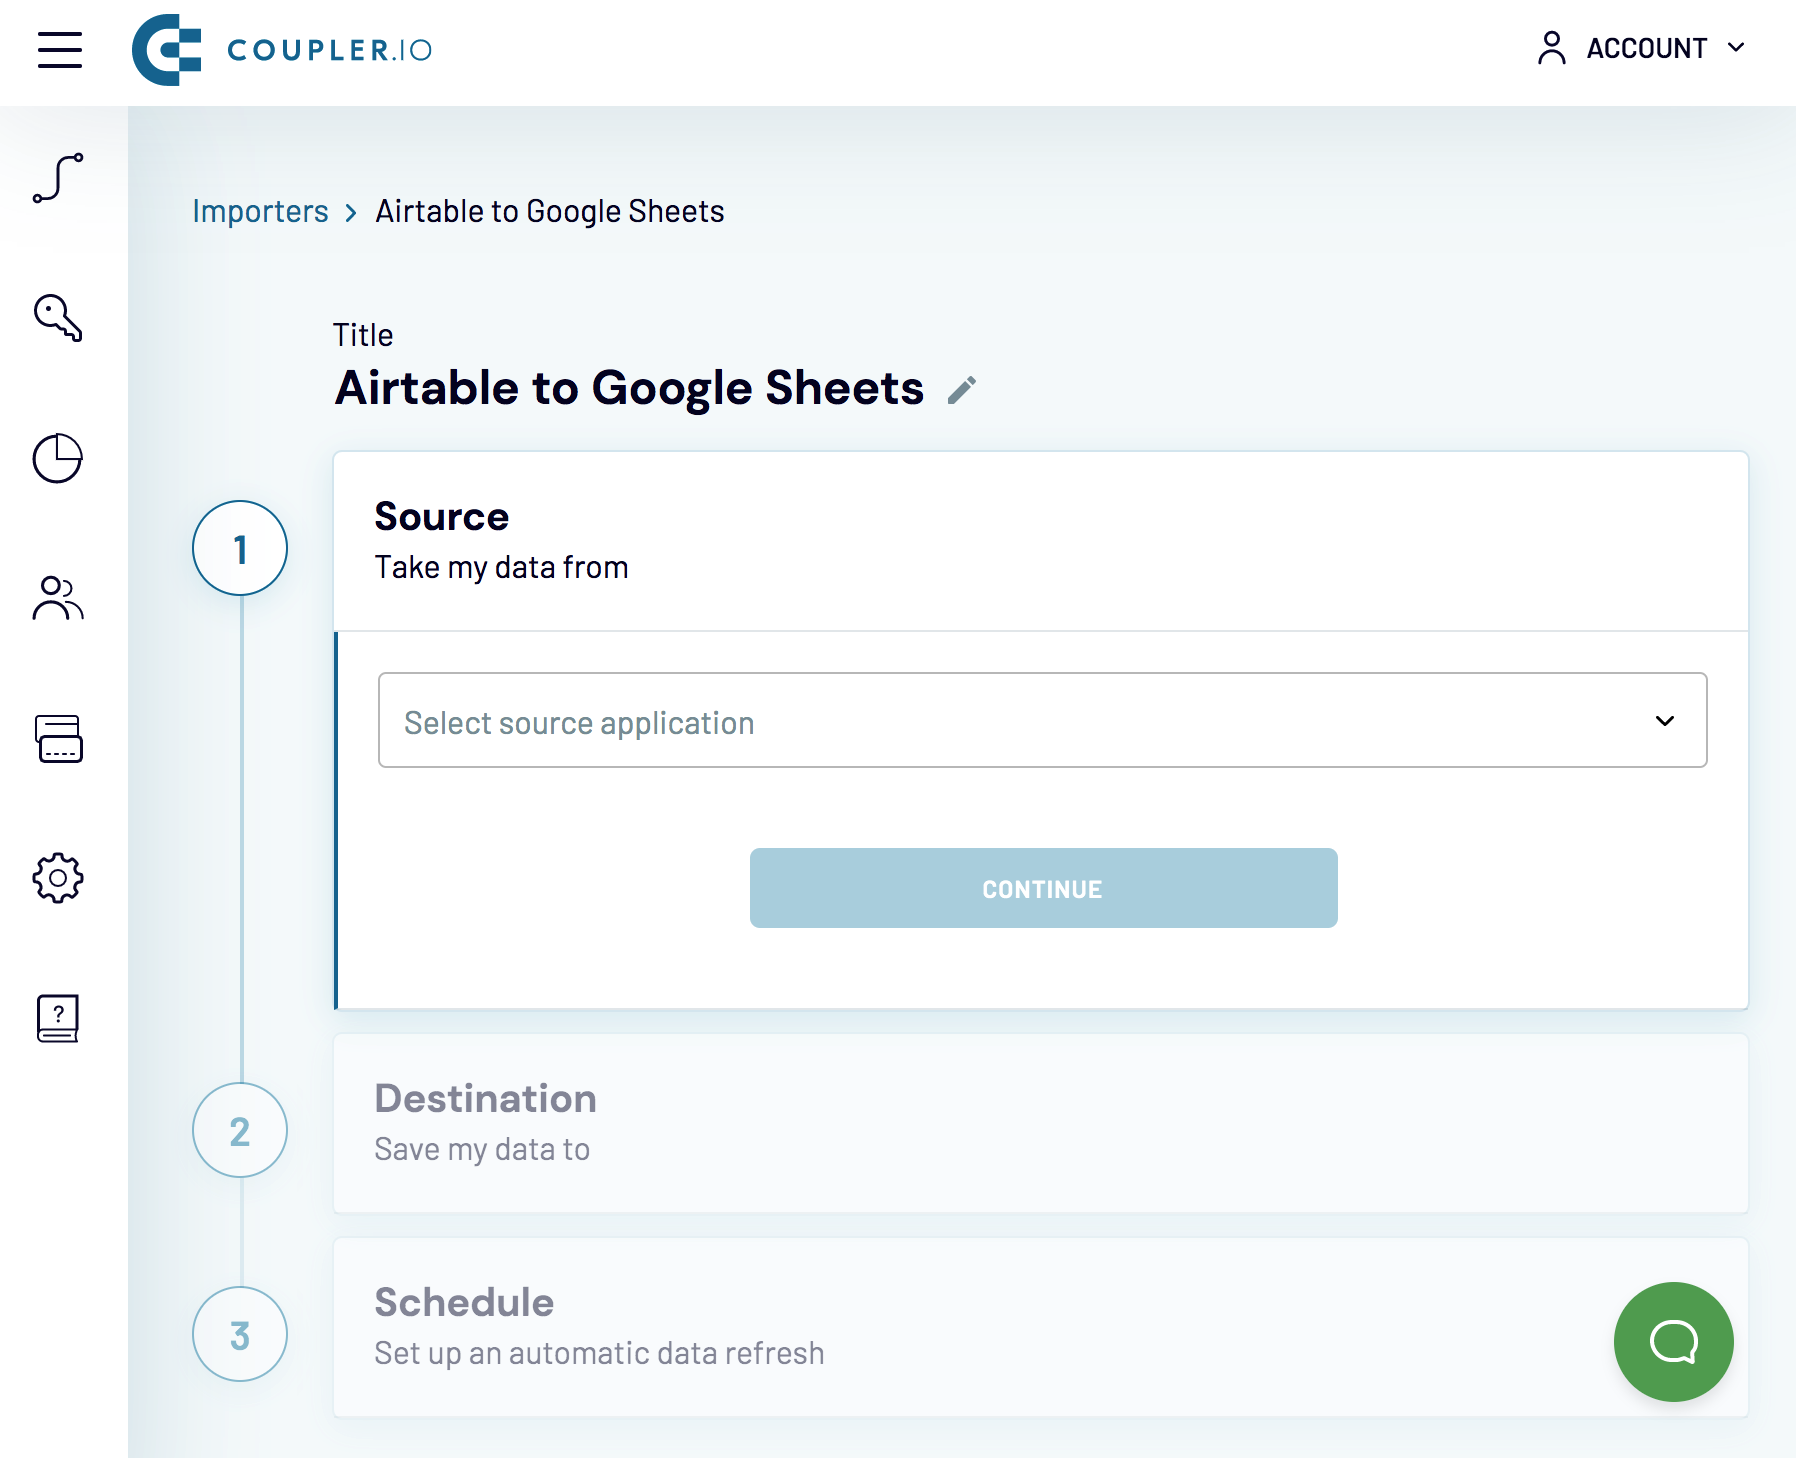Open the billing card icon in sidebar
The width and height of the screenshot is (1796, 1458).
point(58,738)
